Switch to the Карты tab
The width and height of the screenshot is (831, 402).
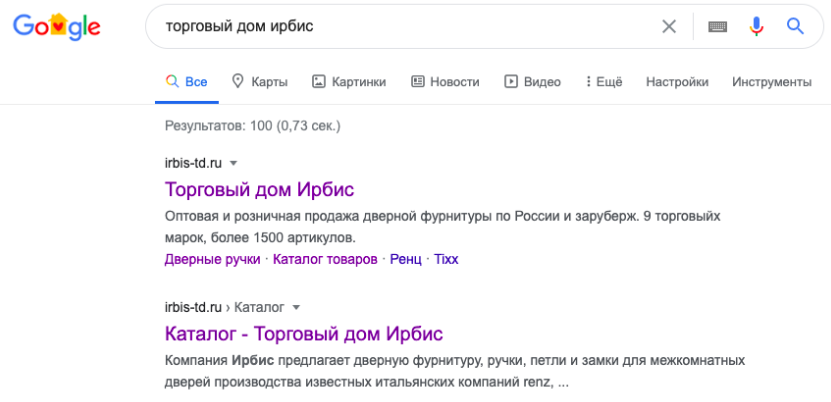(x=260, y=82)
